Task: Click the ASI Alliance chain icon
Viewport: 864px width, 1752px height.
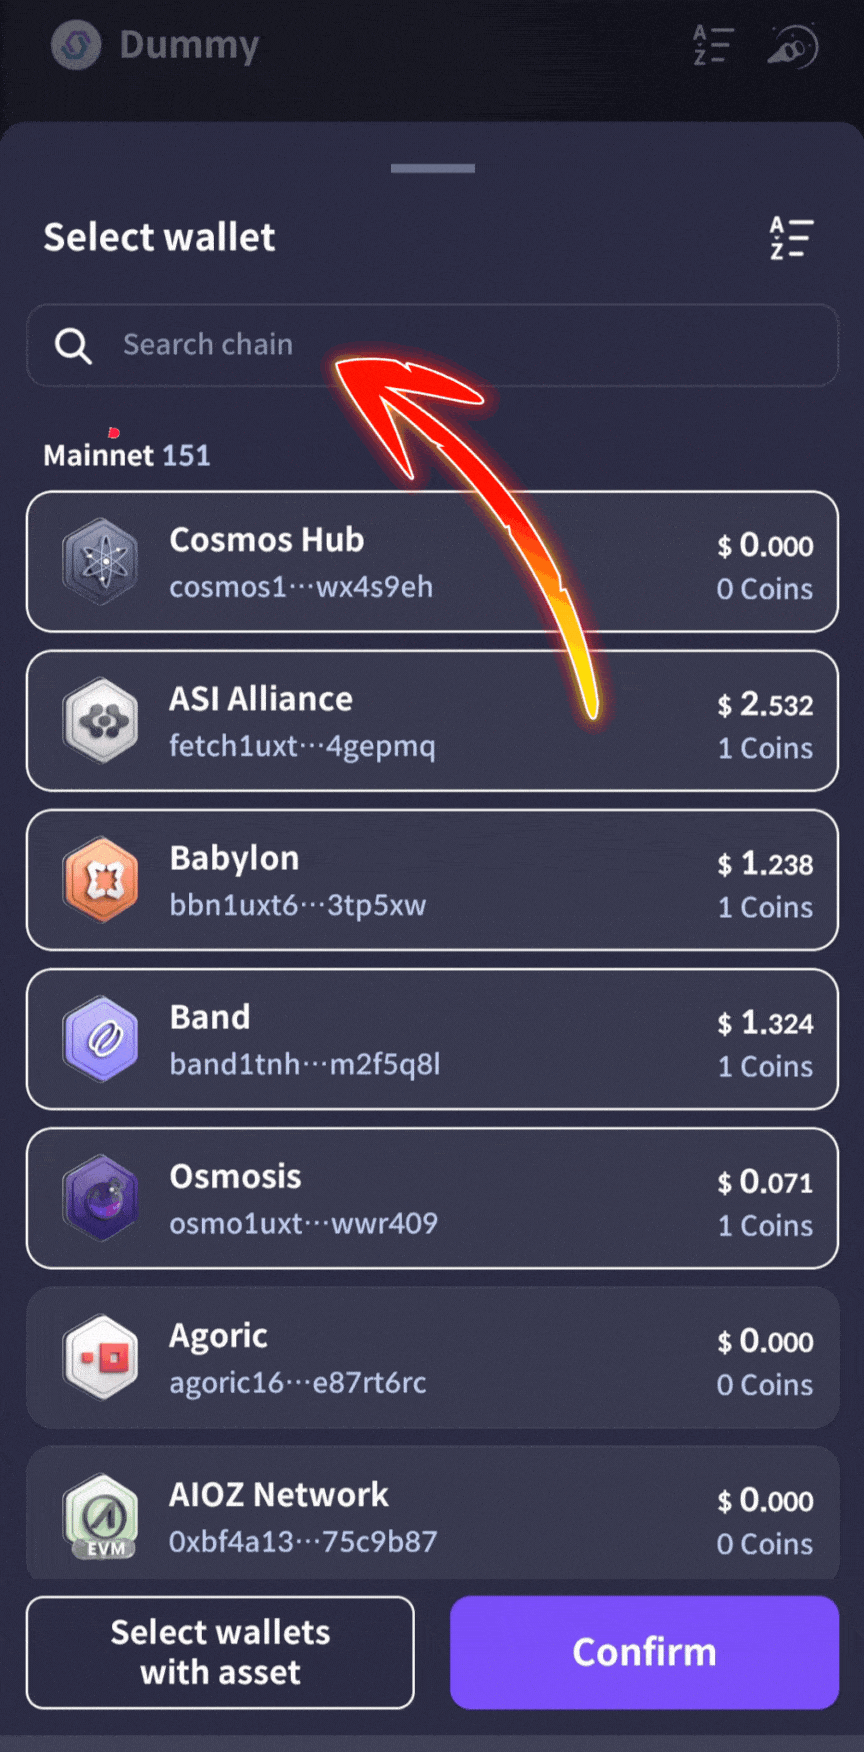Action: (101, 721)
